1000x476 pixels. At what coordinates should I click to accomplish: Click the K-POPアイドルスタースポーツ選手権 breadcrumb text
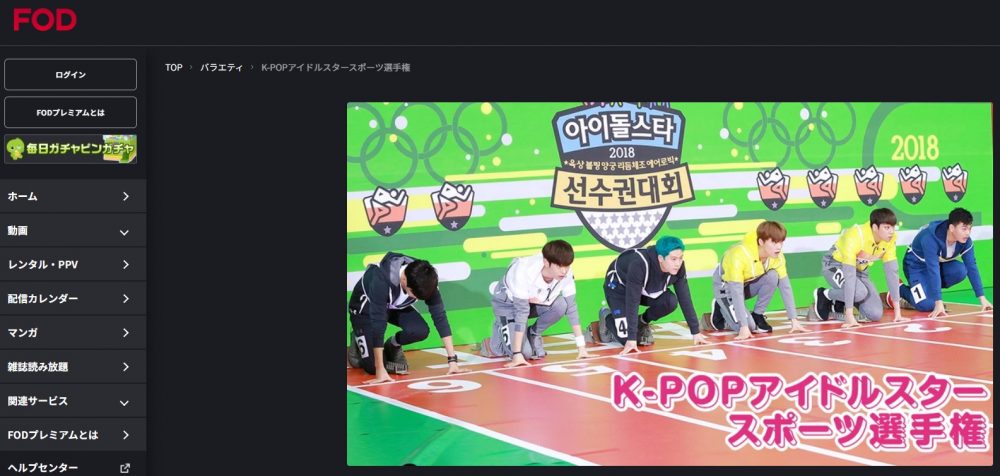tap(335, 68)
